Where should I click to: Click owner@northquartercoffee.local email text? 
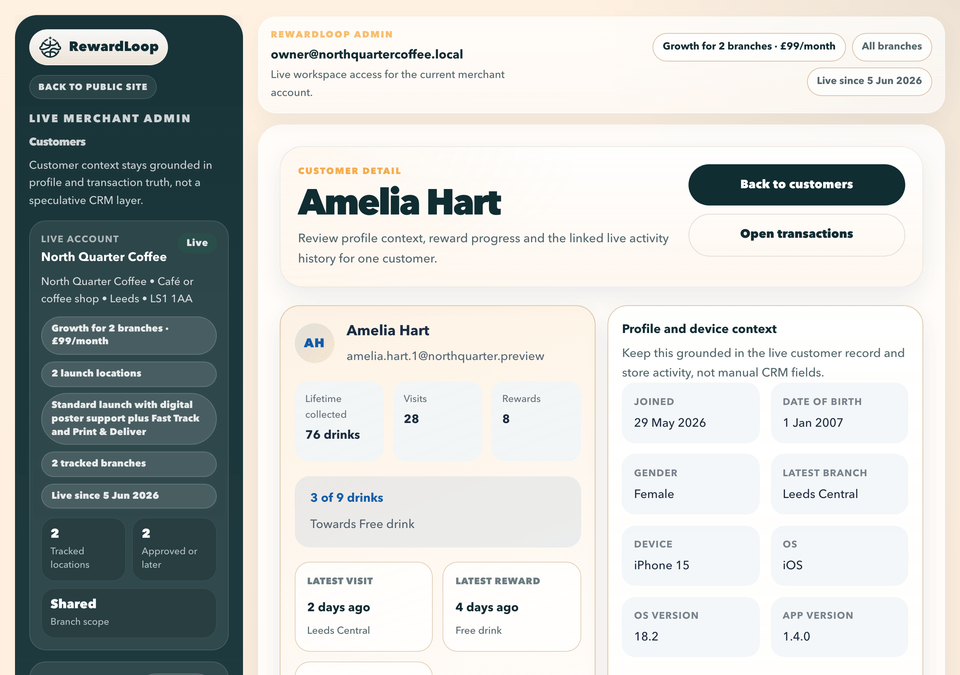(x=367, y=55)
